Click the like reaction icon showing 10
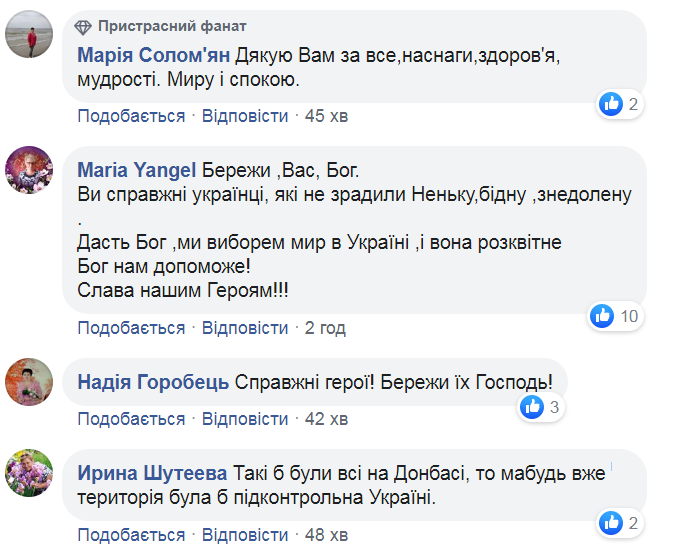The image size is (695, 552). [602, 316]
